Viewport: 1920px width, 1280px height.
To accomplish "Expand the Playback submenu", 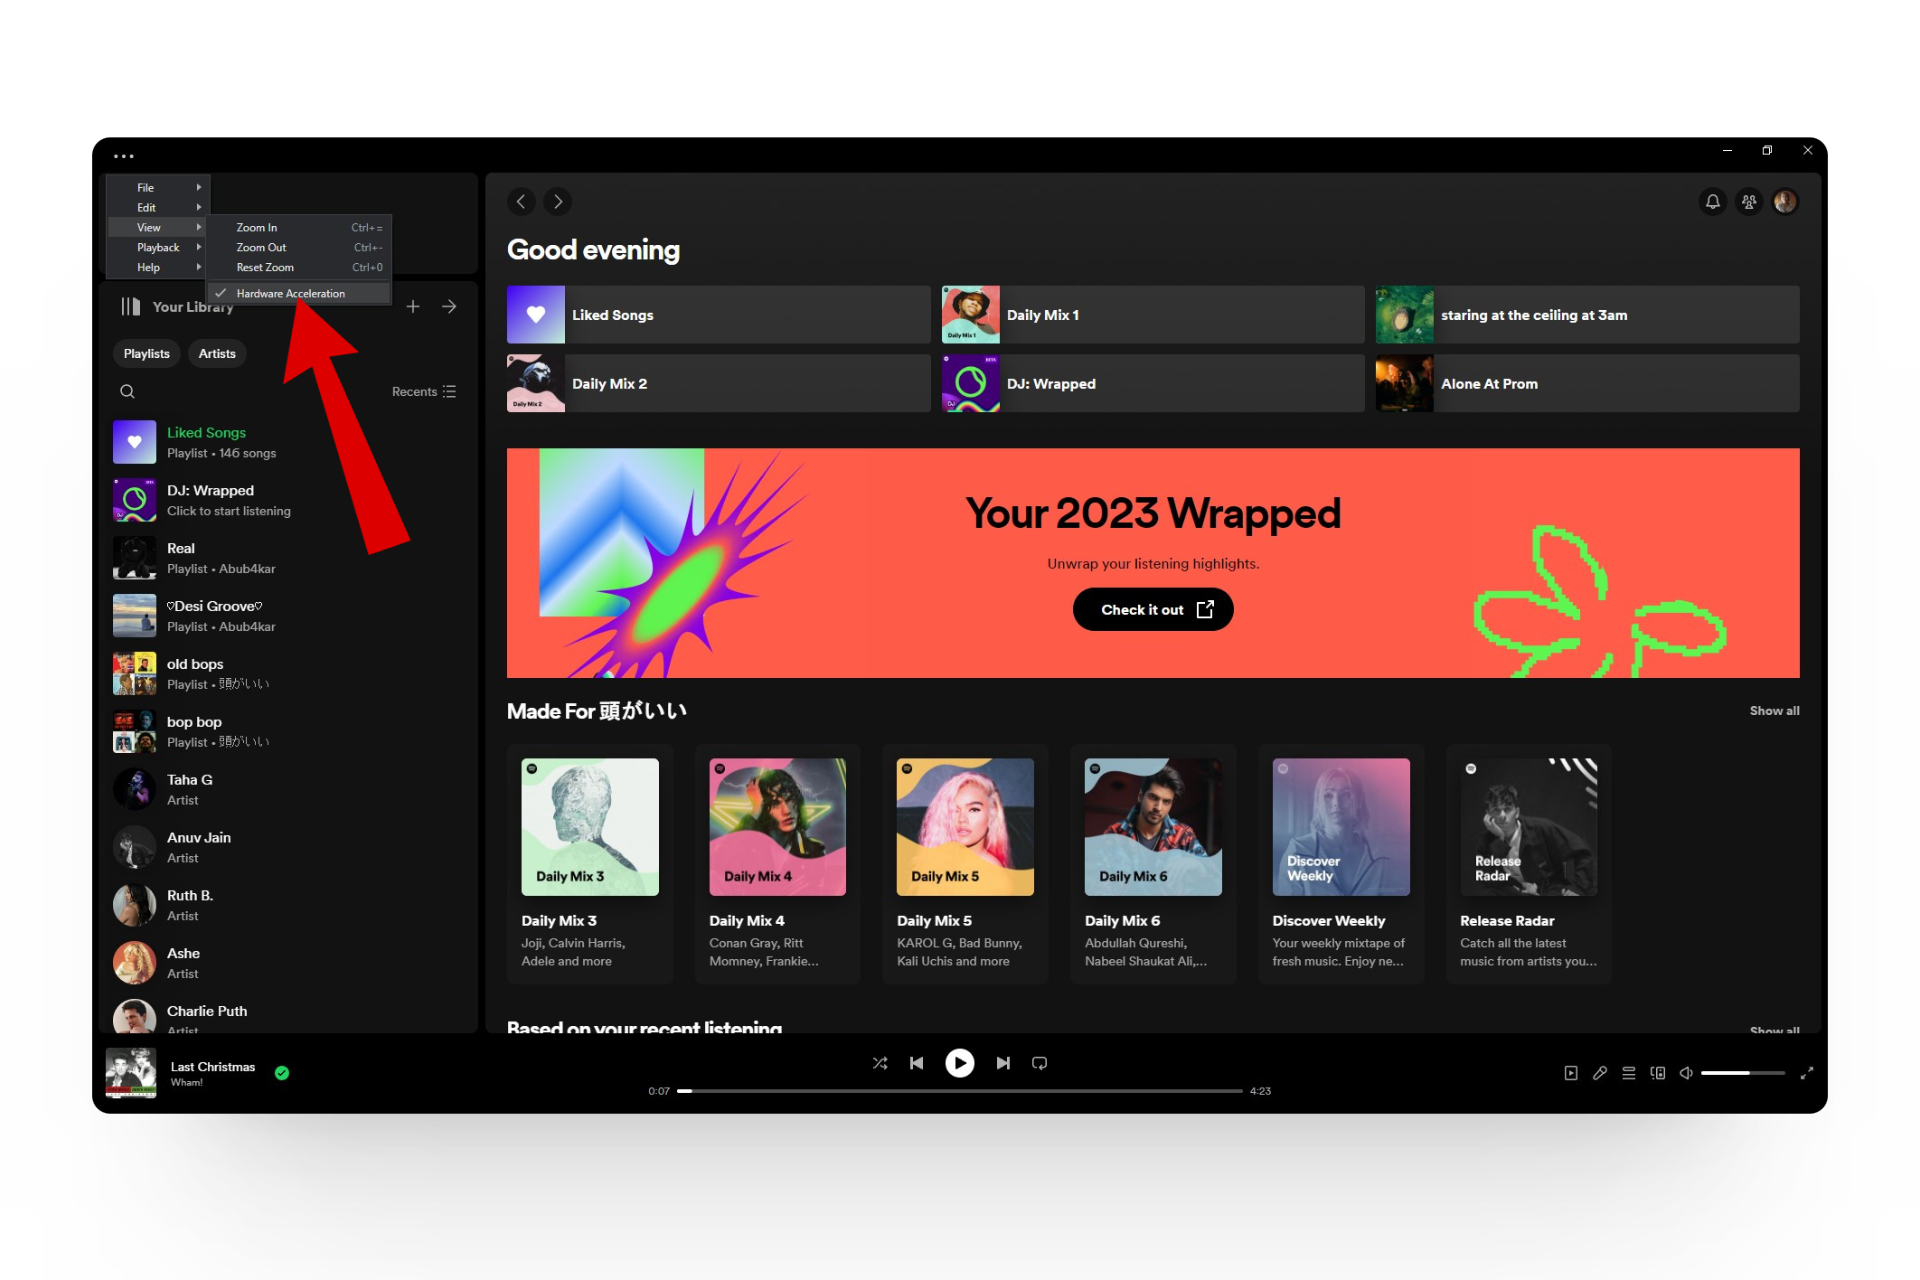I will pyautogui.click(x=157, y=248).
